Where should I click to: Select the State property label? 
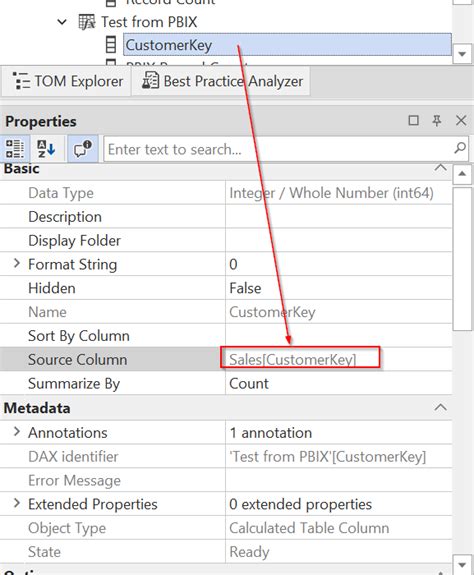point(44,552)
